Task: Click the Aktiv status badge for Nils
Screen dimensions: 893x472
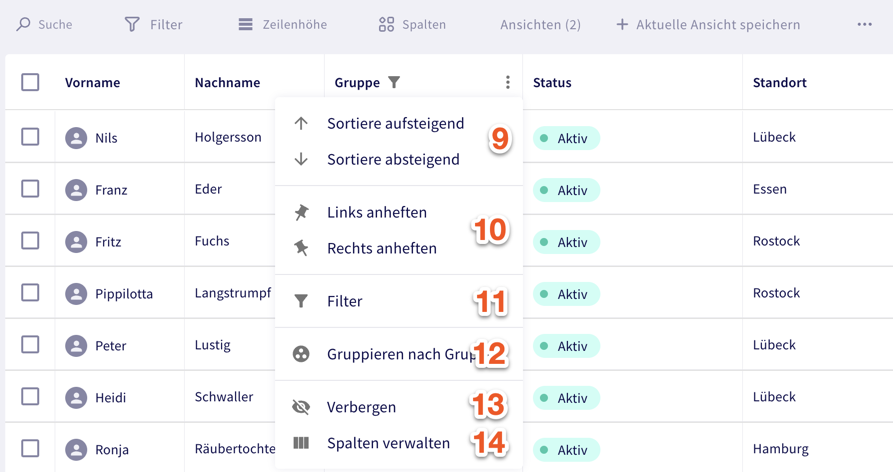Action: click(566, 138)
